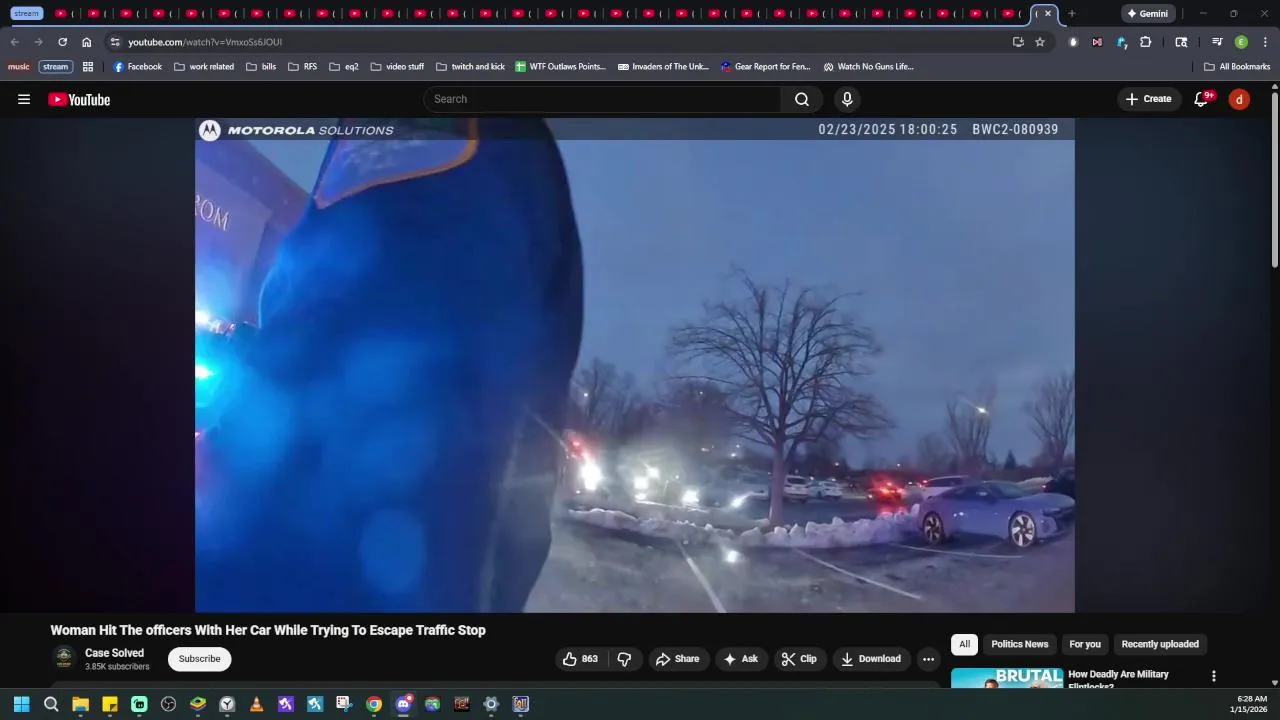Close the active browser tab
The height and width of the screenshot is (720, 1280).
point(1048,14)
